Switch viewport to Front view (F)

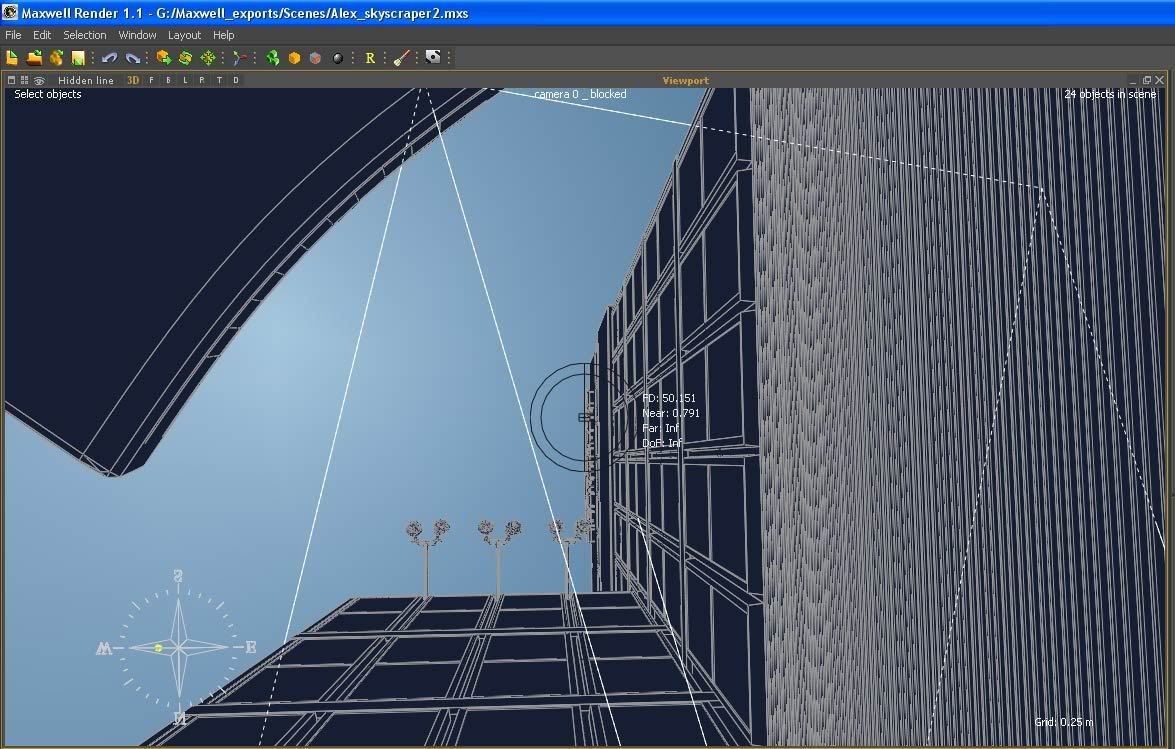pos(152,80)
